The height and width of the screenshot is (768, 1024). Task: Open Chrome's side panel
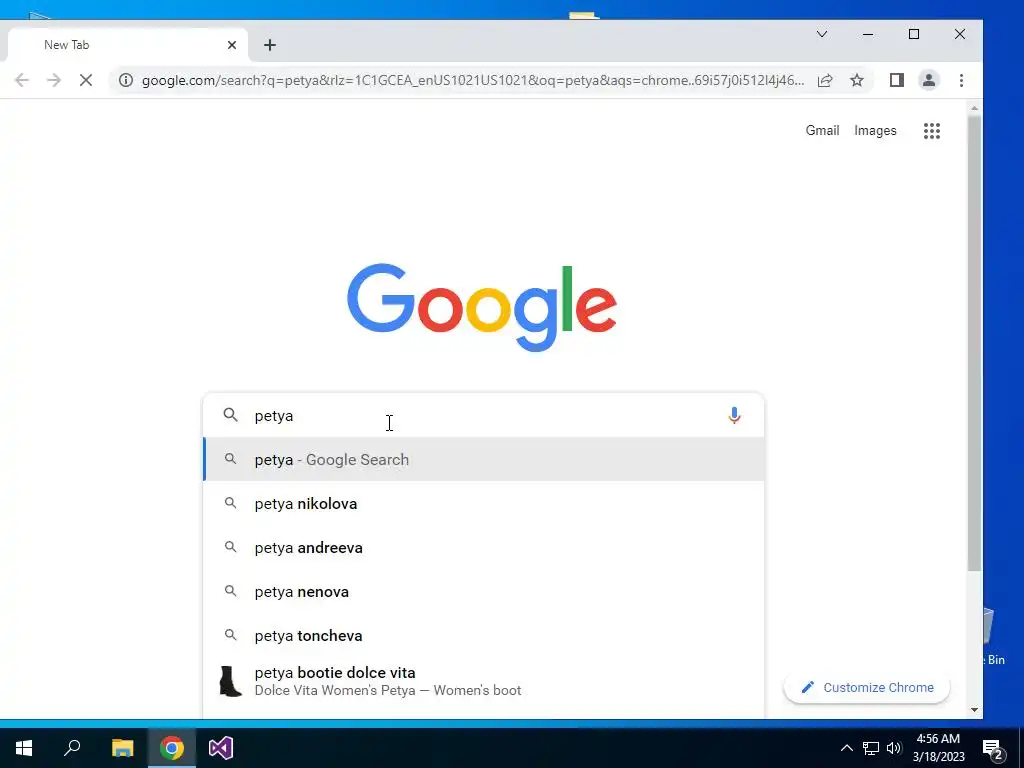tap(897, 80)
